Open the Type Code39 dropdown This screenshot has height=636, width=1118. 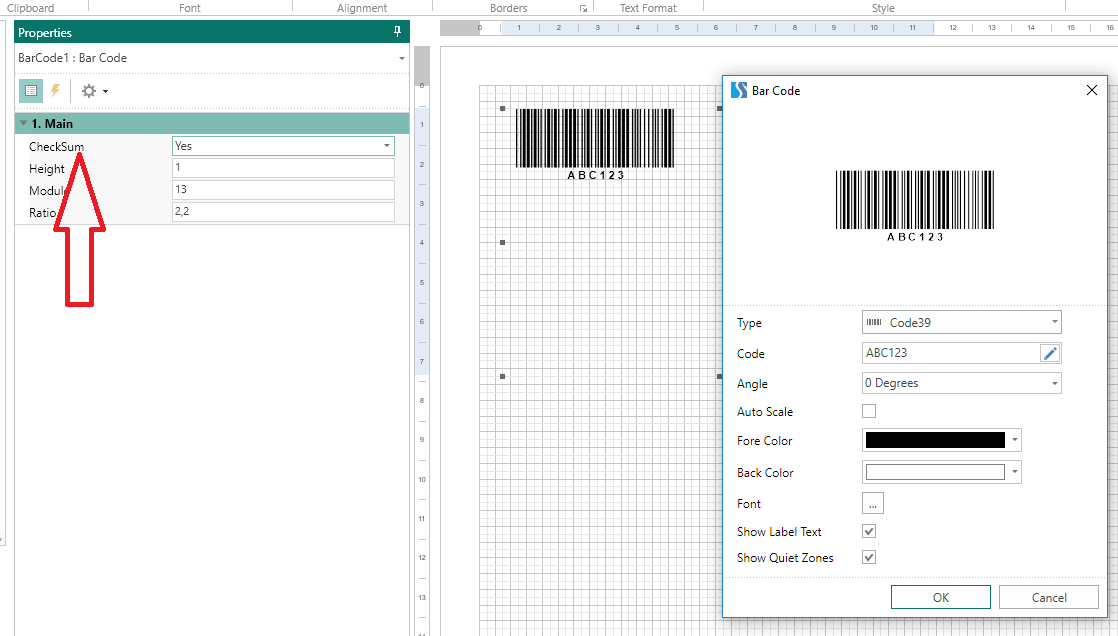coord(1055,322)
